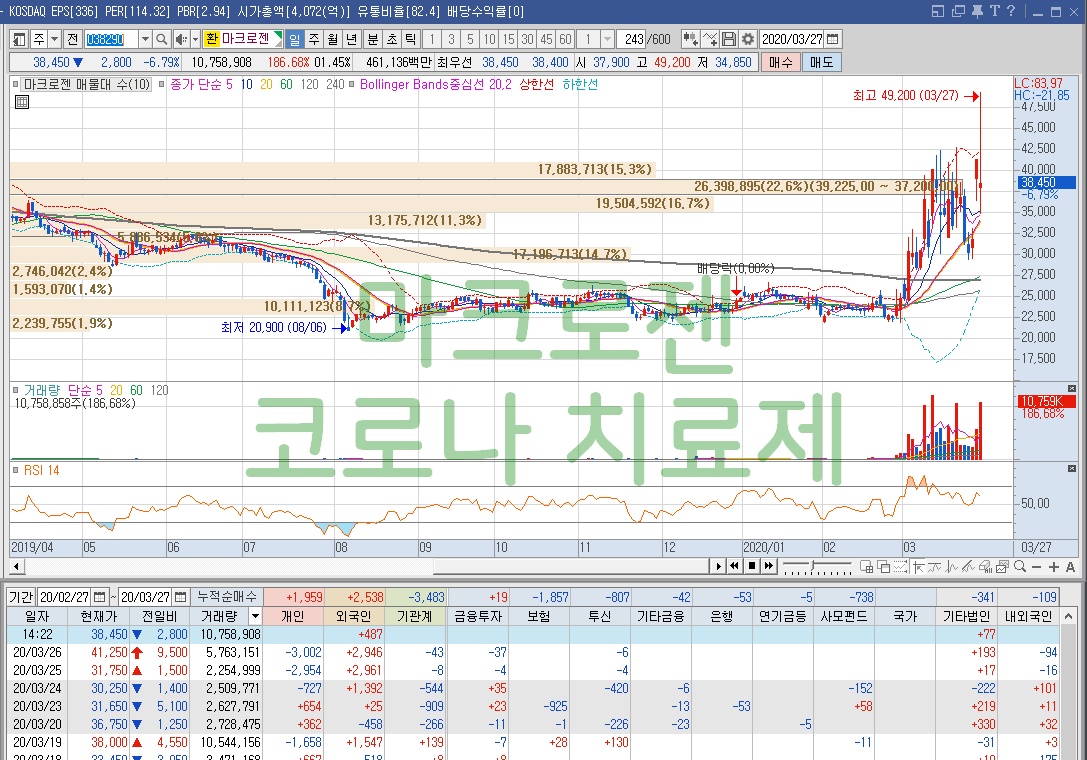Click the 매도 sell button
This screenshot has height=760, width=1087.
coord(821,62)
